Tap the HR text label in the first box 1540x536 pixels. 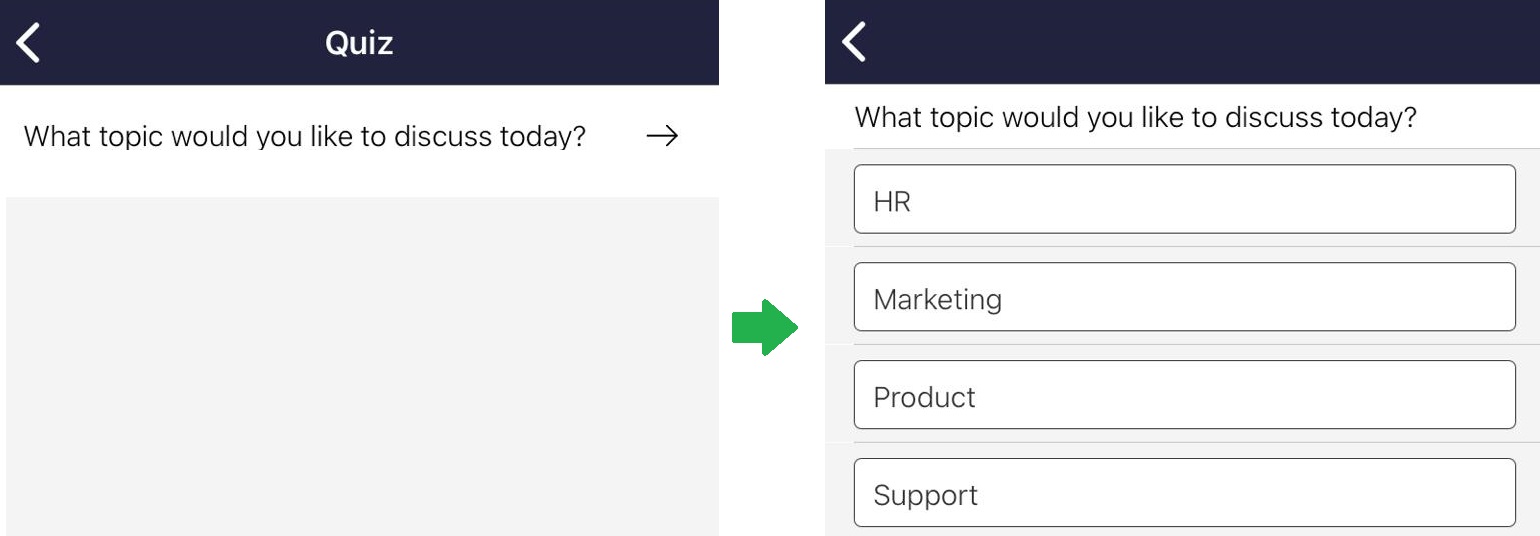[x=892, y=202]
